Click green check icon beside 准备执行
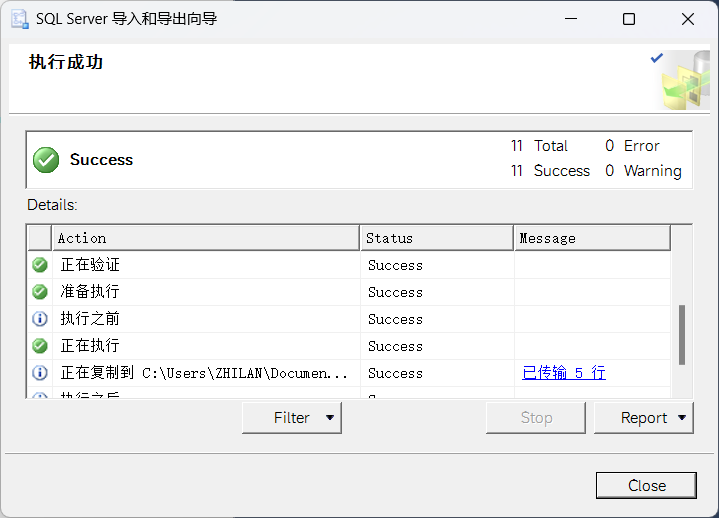The image size is (719, 518). coord(40,292)
